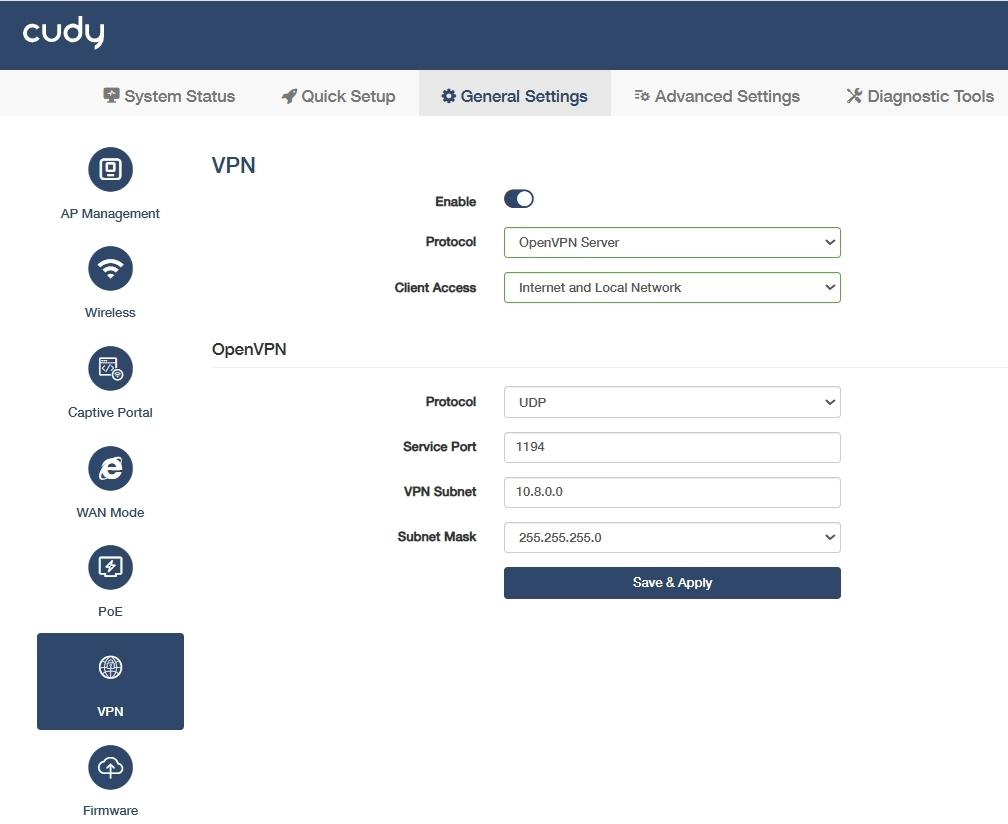1008x824 pixels.
Task: Click the Save & Apply button
Action: [x=672, y=583]
